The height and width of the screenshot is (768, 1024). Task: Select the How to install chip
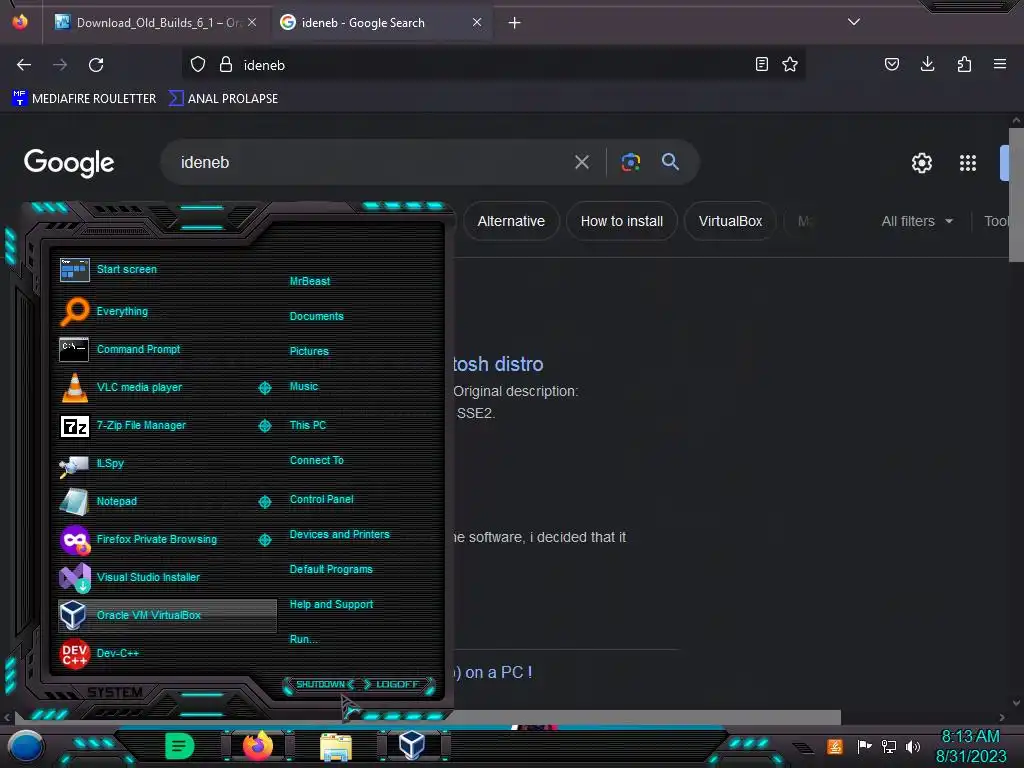622,221
